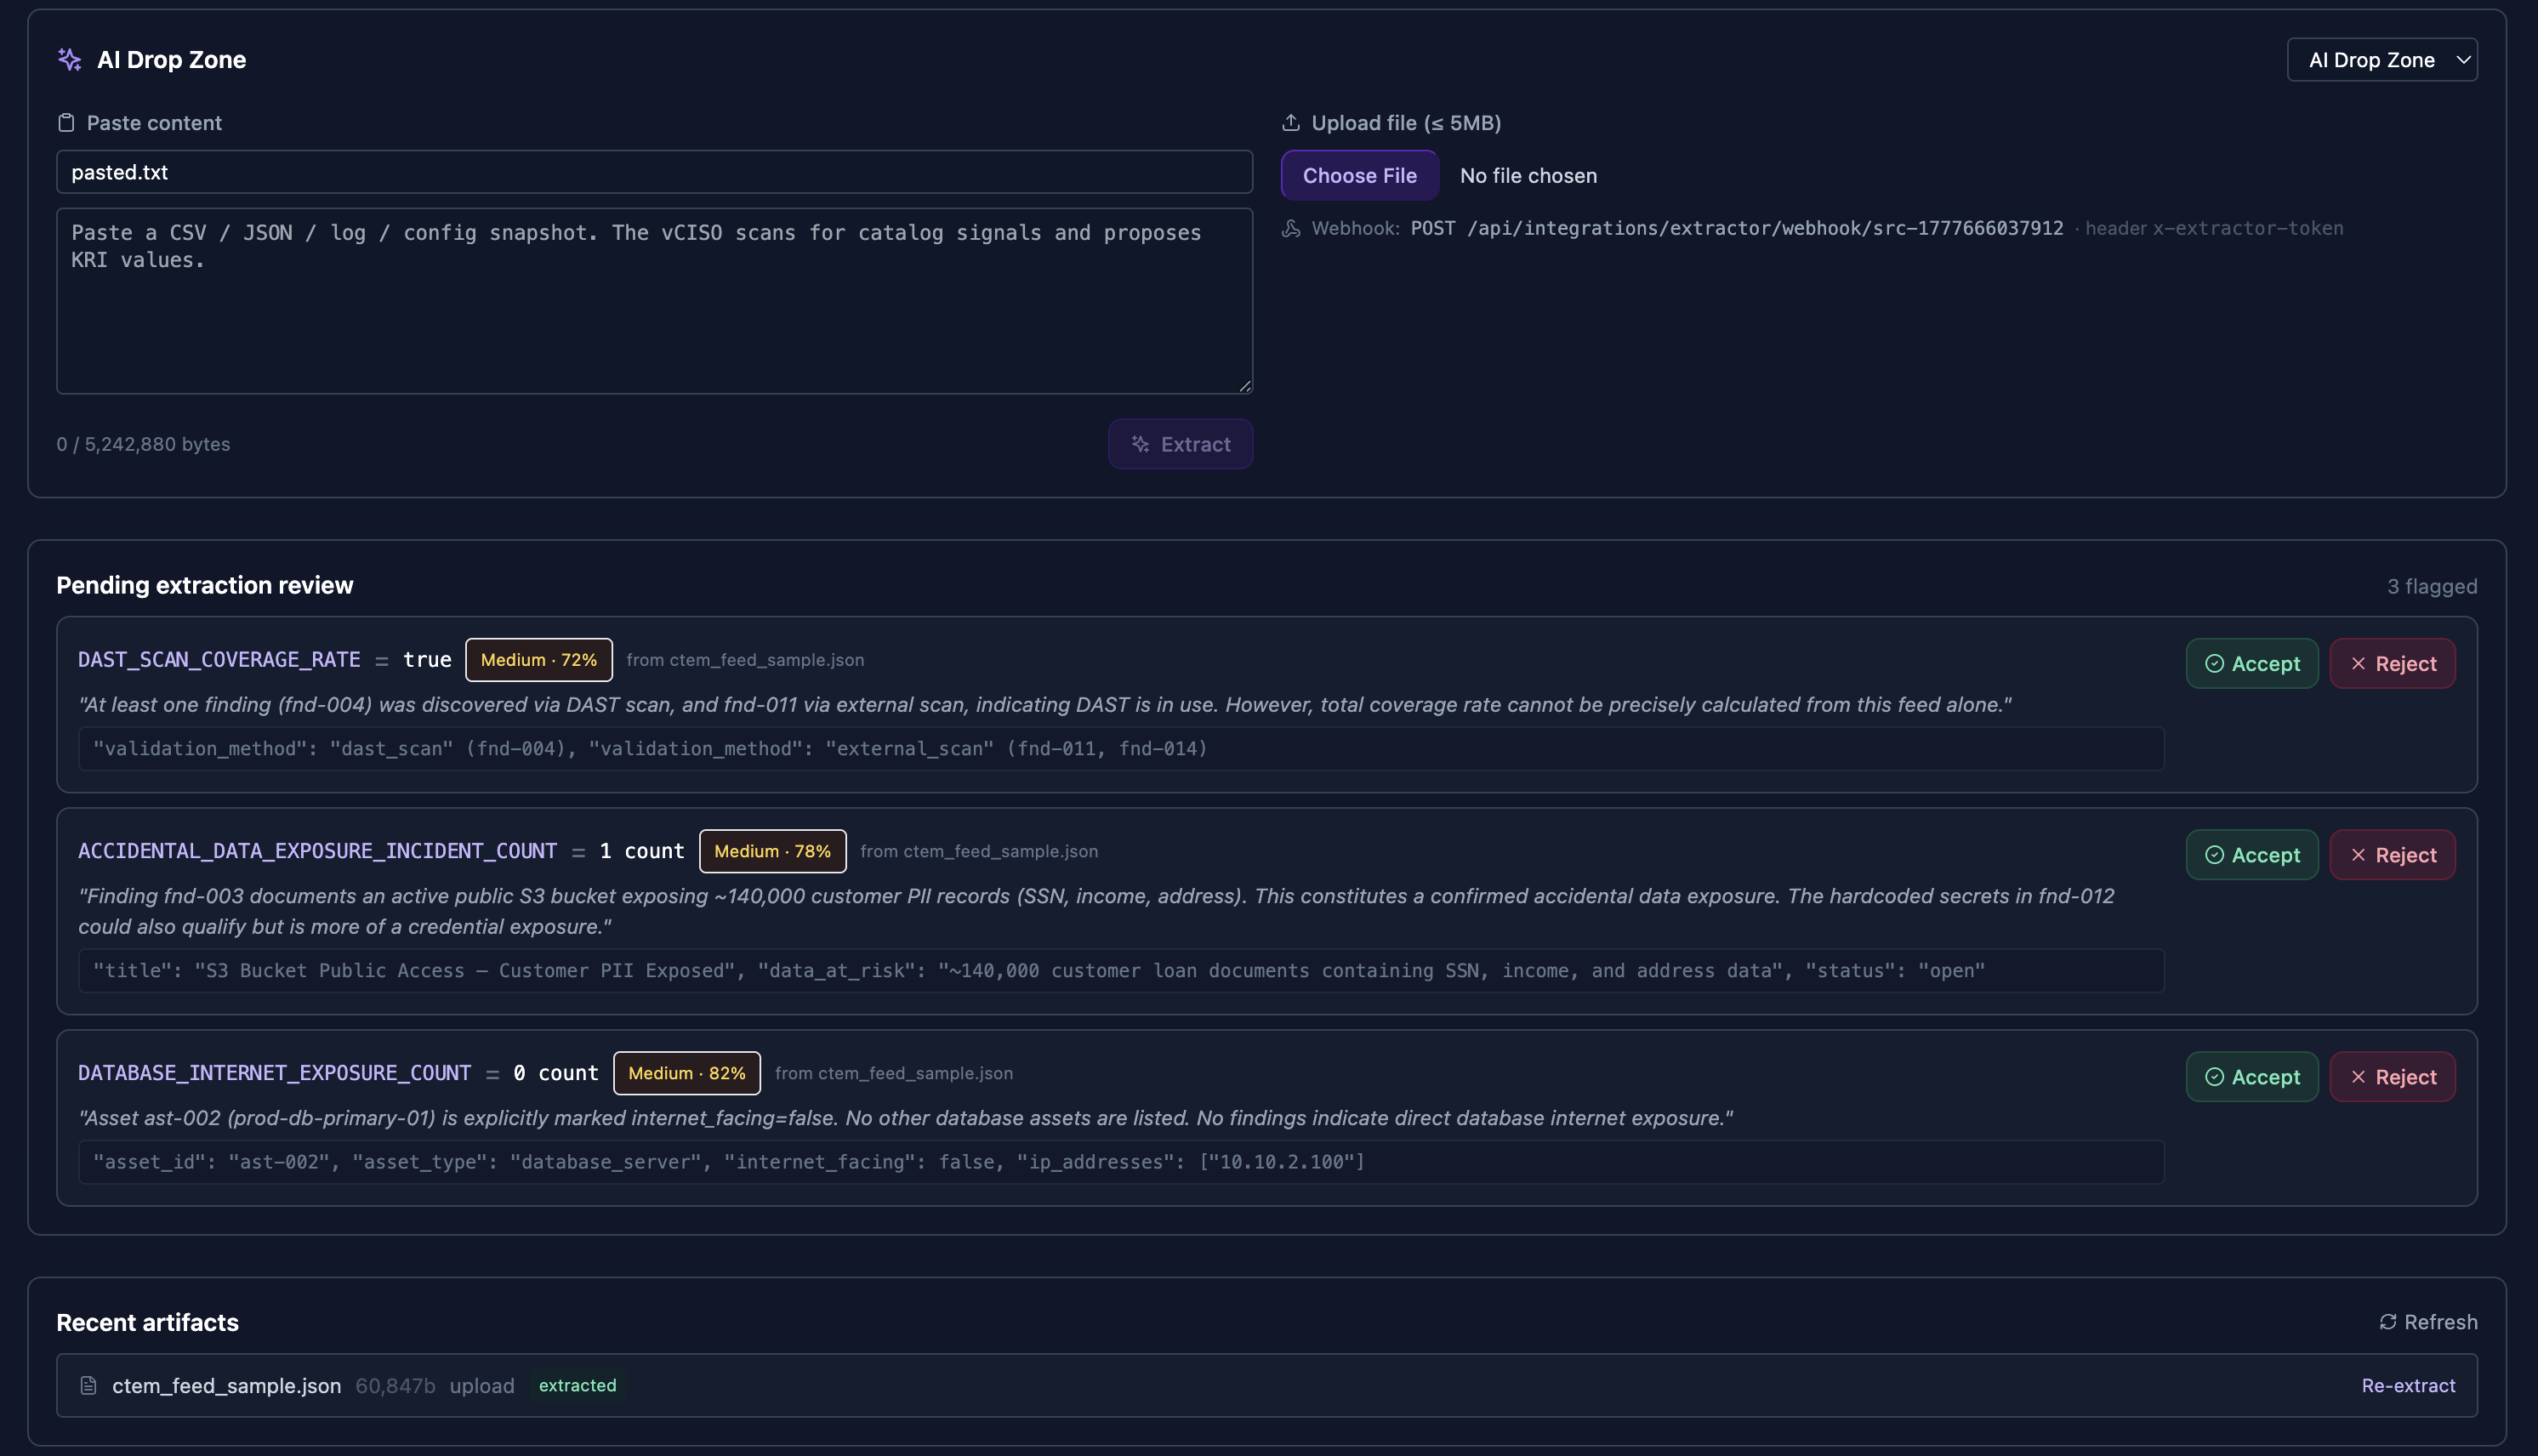Screen dimensions: 2538x1456
Task: Click the '0 / 5,242,880 bytes' counter
Action: click(143, 444)
